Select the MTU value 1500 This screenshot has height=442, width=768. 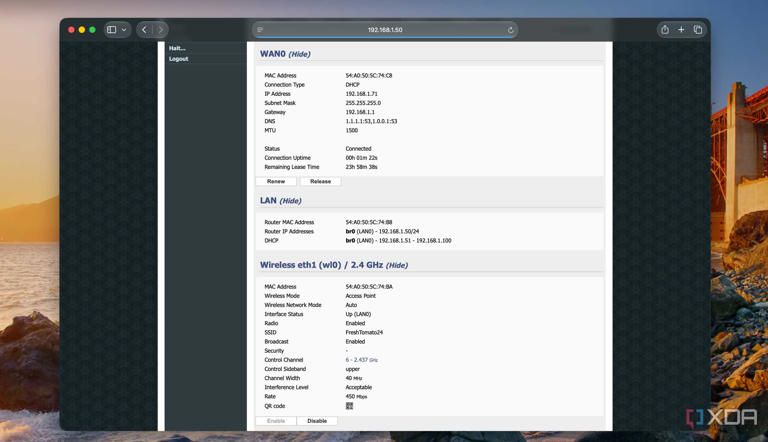coord(352,130)
